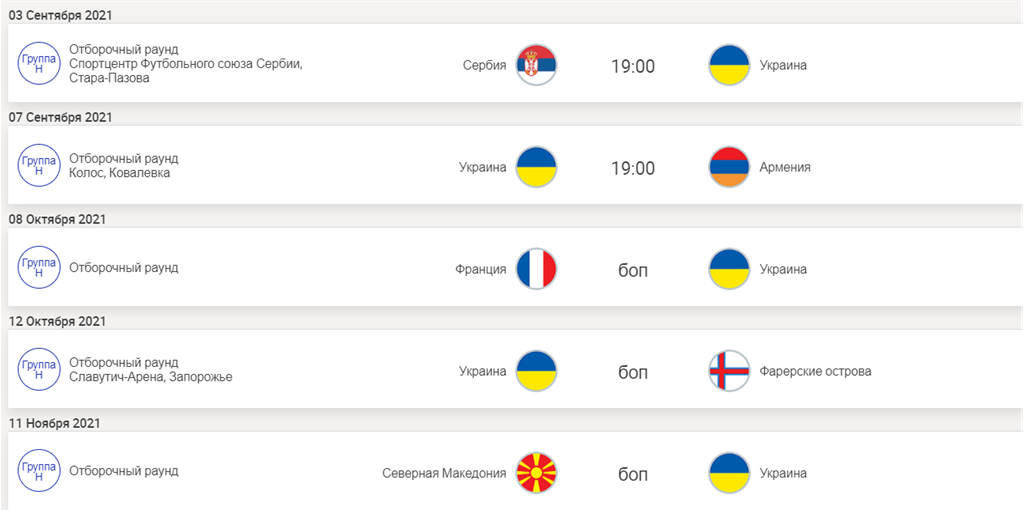Click the Faroe Islands flag icon
1024x510 pixels.
tap(729, 372)
